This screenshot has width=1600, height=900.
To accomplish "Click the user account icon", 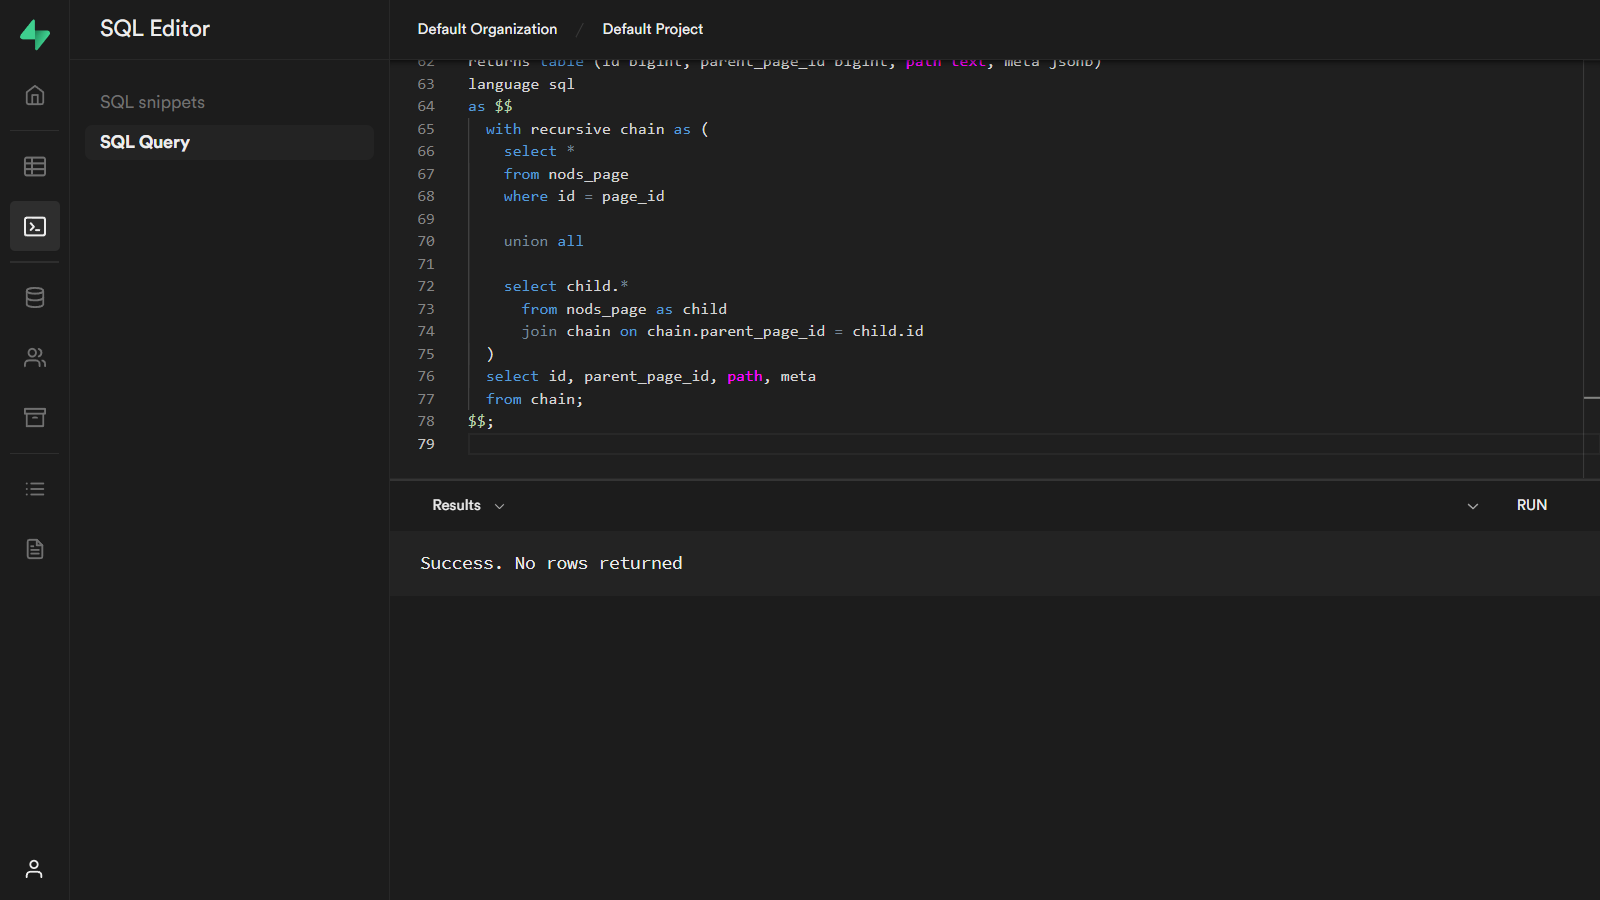I will [34, 869].
